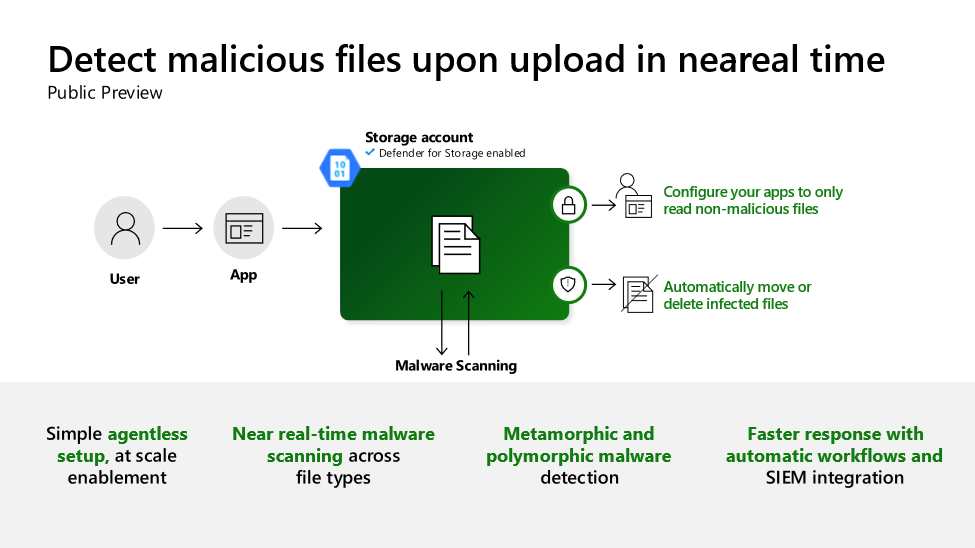Click the documents icon in the green box

click(456, 245)
